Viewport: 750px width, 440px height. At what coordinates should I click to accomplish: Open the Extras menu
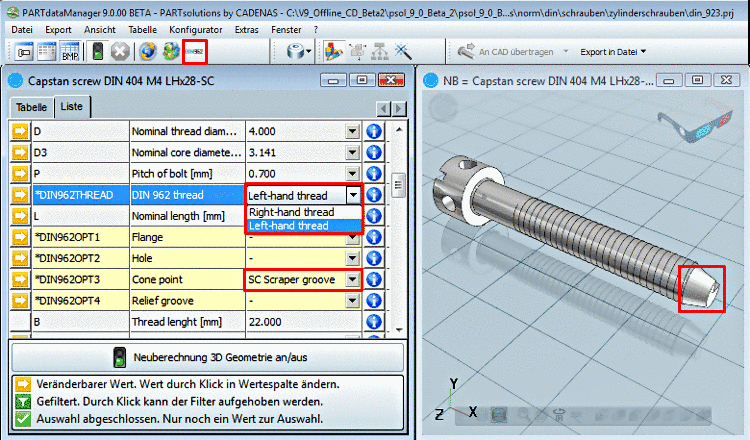[246, 30]
